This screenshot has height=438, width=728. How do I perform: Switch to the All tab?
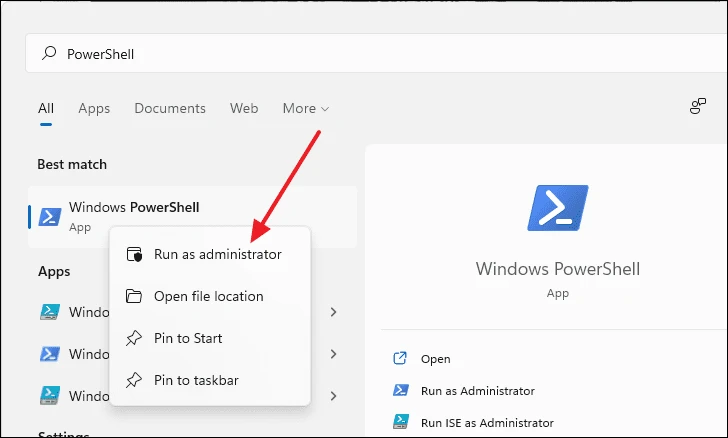[x=46, y=108]
